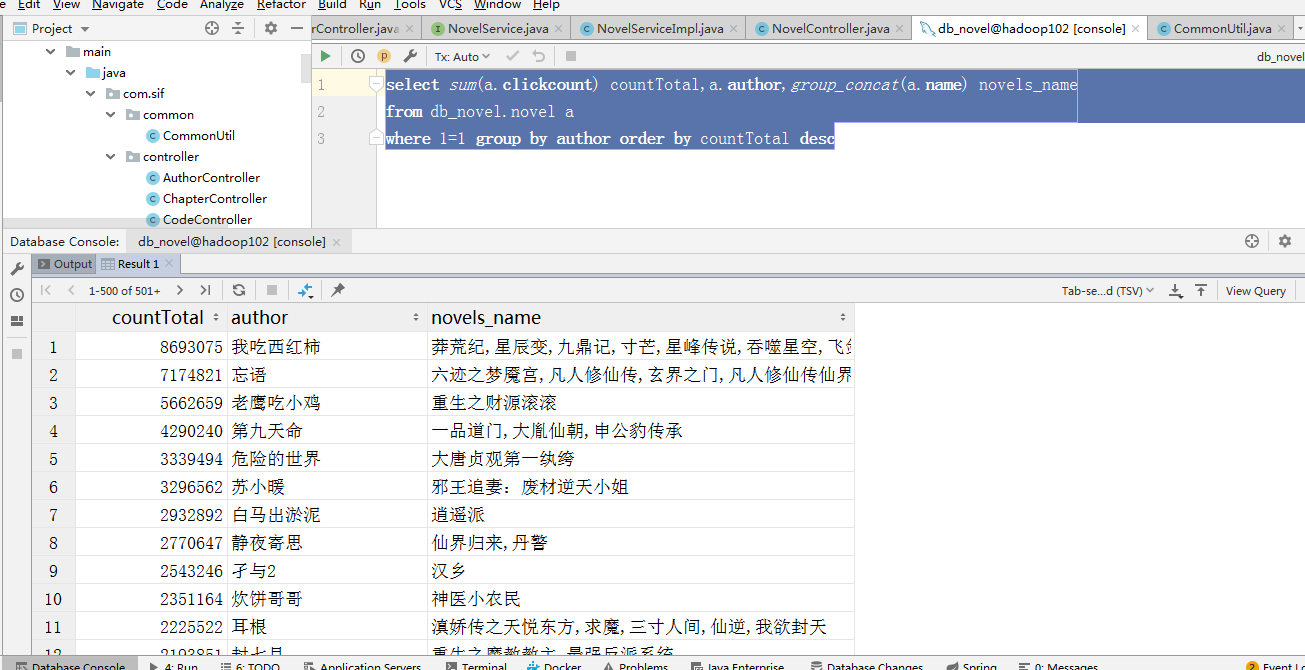Image resolution: width=1305 pixels, height=670 pixels.
Task: Click the Project panel vertical scrollbar
Action: (305, 67)
